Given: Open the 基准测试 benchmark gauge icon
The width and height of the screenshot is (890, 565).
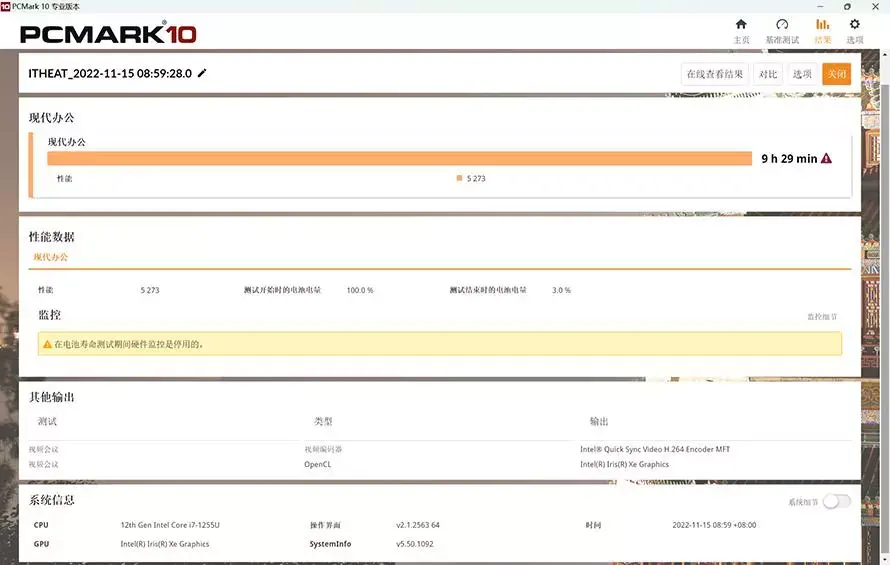Looking at the screenshot, I should 782,25.
